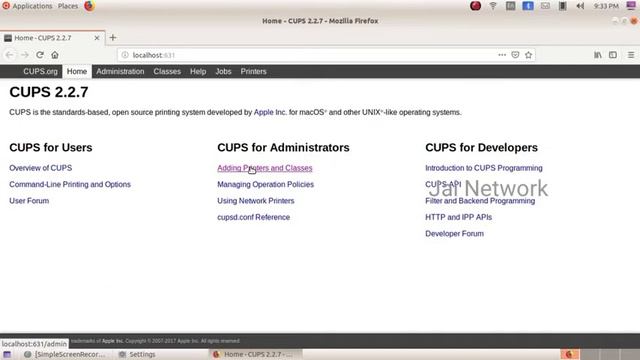Click the blue tray indicator icon
This screenshot has width=640, height=360.
pyautogui.click(x=528, y=6)
